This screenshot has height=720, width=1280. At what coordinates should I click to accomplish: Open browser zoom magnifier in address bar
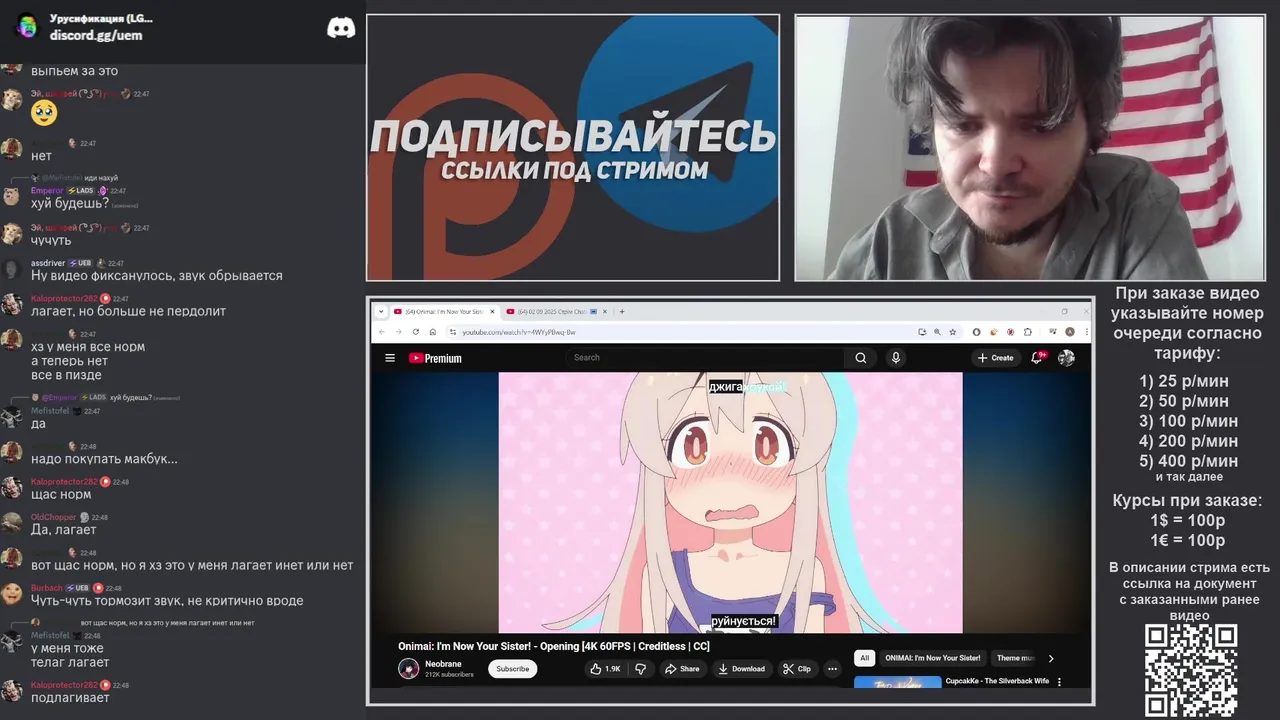pyautogui.click(x=937, y=332)
